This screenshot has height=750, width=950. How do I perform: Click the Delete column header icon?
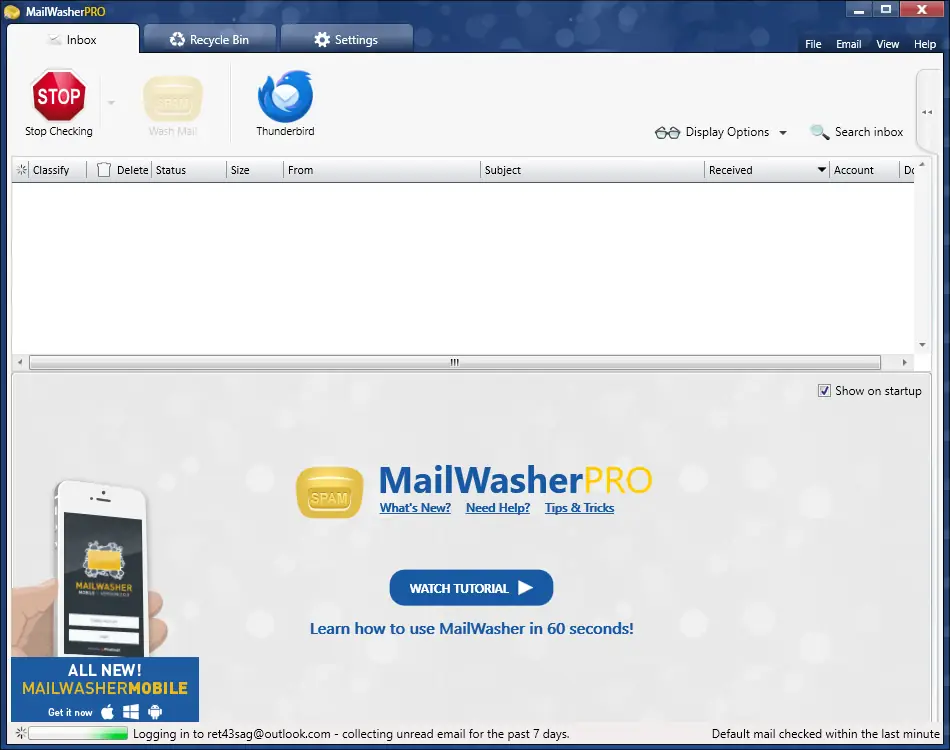(103, 170)
